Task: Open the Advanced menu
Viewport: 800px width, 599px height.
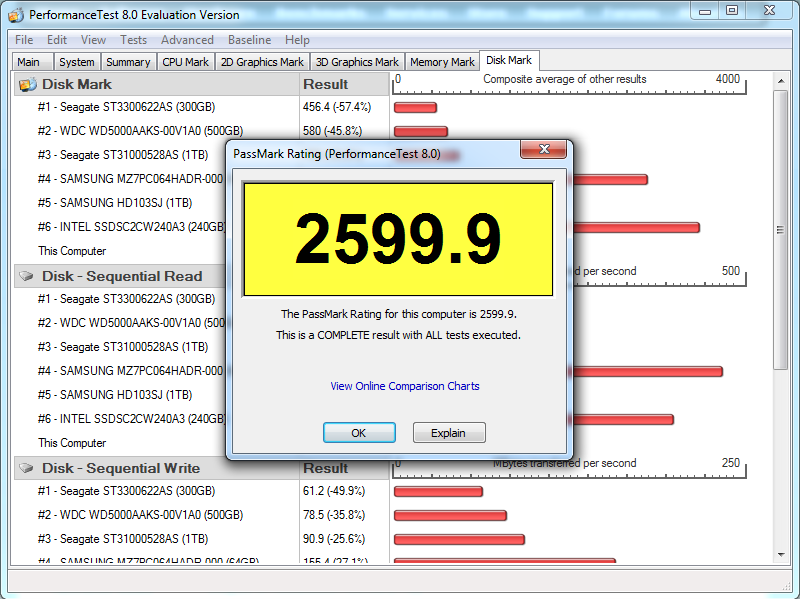Action: (187, 40)
